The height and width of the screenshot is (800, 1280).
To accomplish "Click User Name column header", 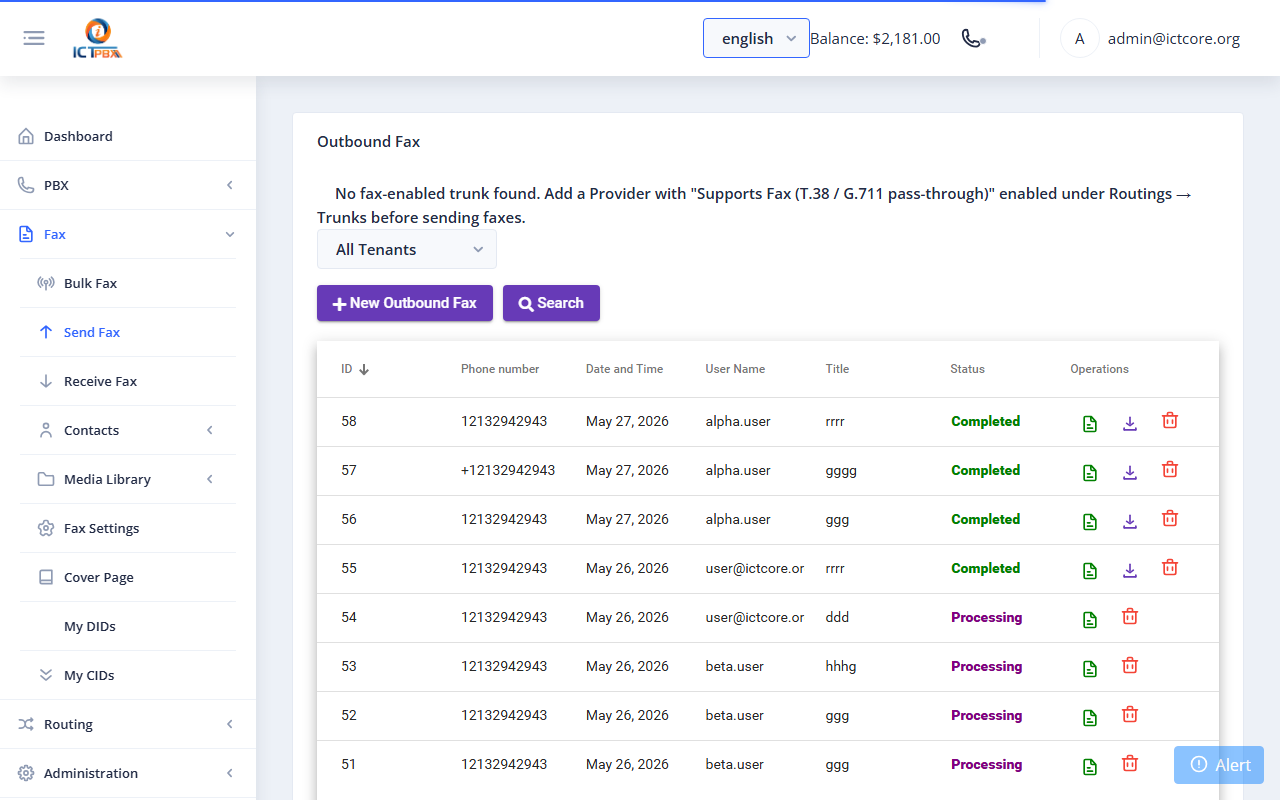I will [735, 369].
